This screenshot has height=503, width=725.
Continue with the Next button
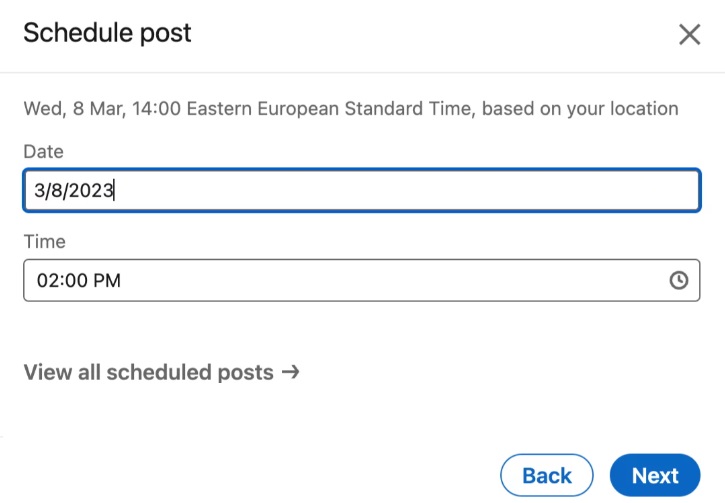pos(655,475)
